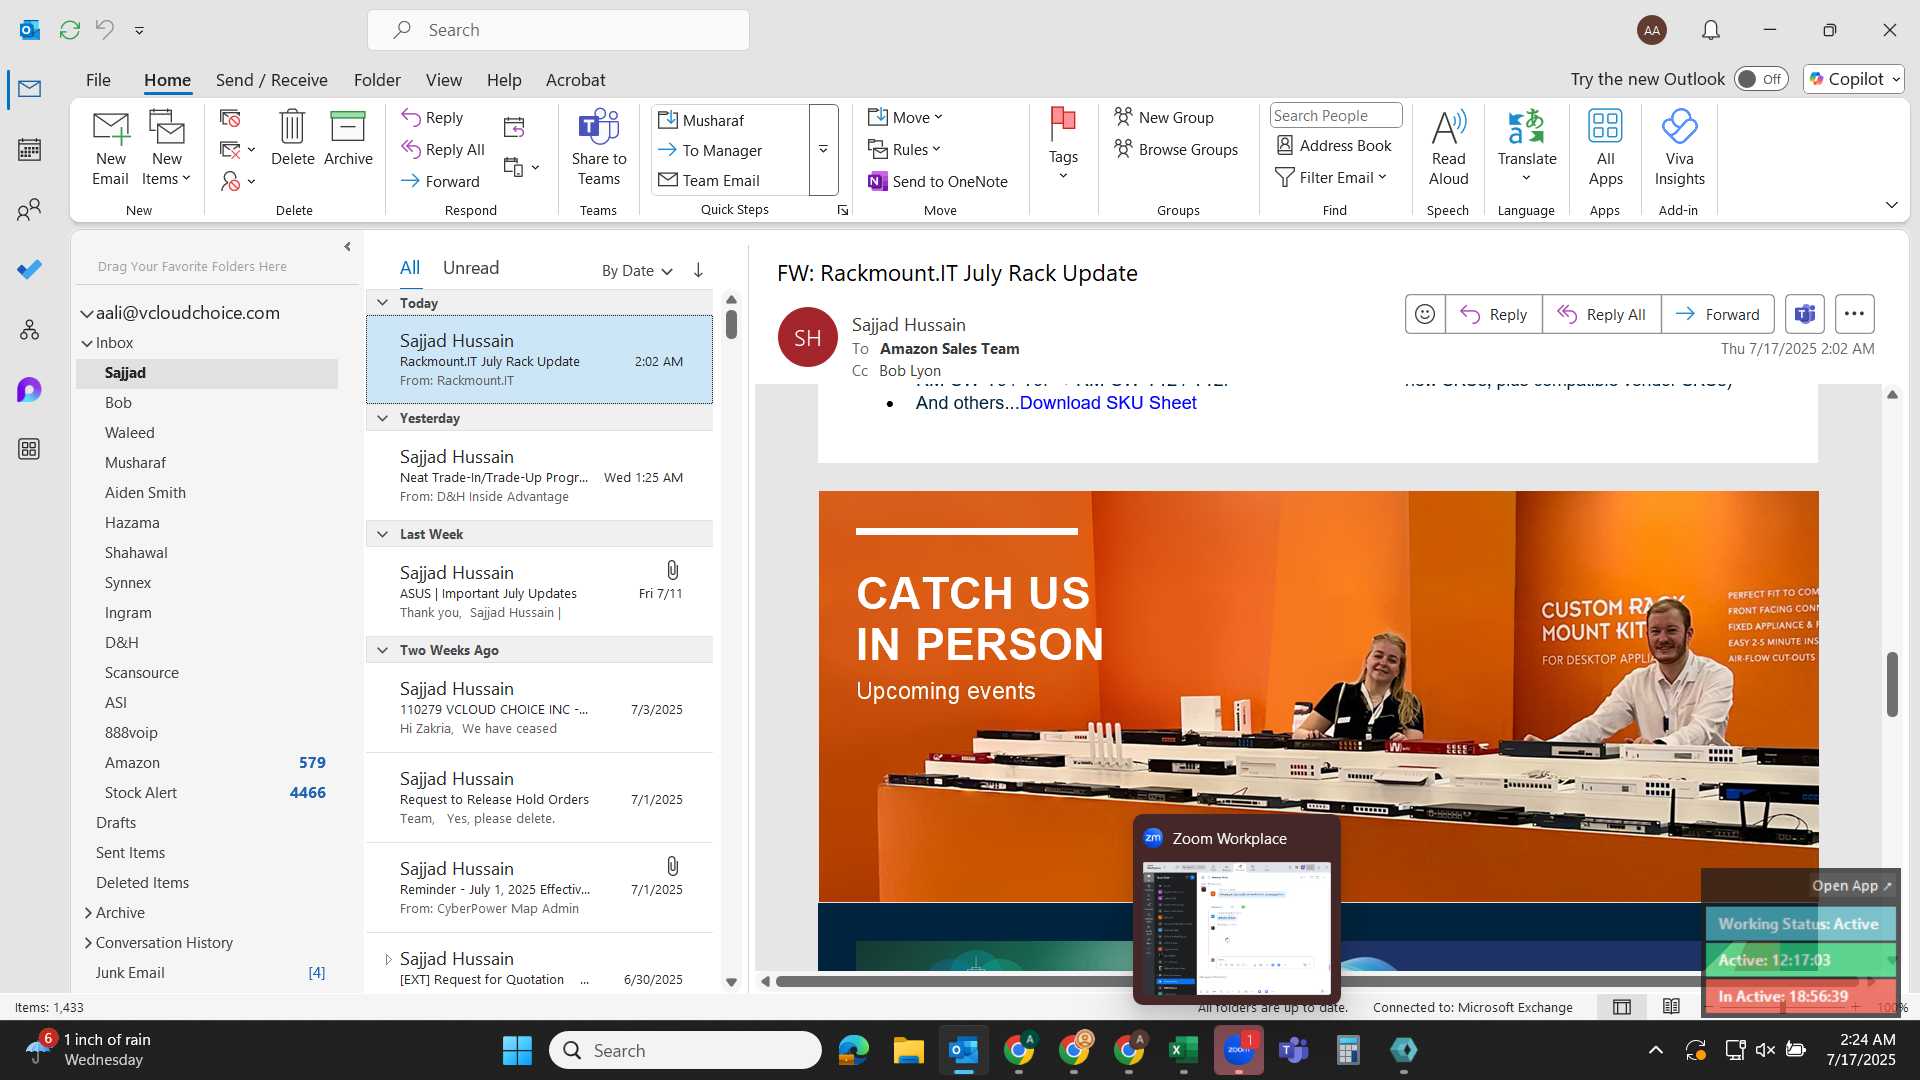
Task: Click the message list scrollbar thumb
Action: (731, 324)
